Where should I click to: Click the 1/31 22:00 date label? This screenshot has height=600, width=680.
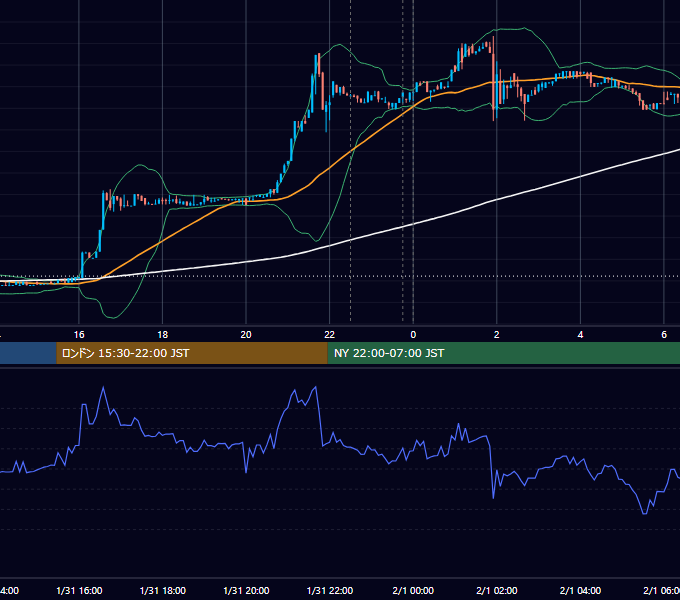click(x=330, y=590)
